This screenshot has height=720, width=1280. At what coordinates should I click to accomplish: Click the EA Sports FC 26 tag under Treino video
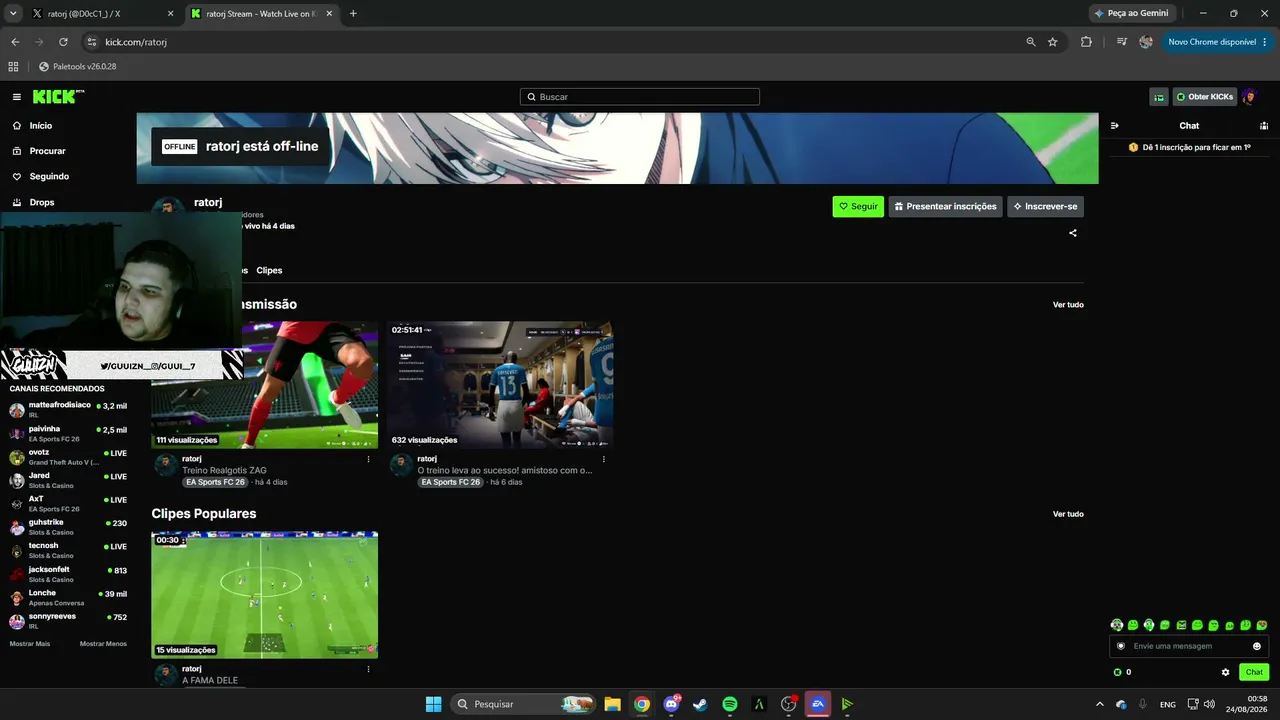pyautogui.click(x=216, y=482)
